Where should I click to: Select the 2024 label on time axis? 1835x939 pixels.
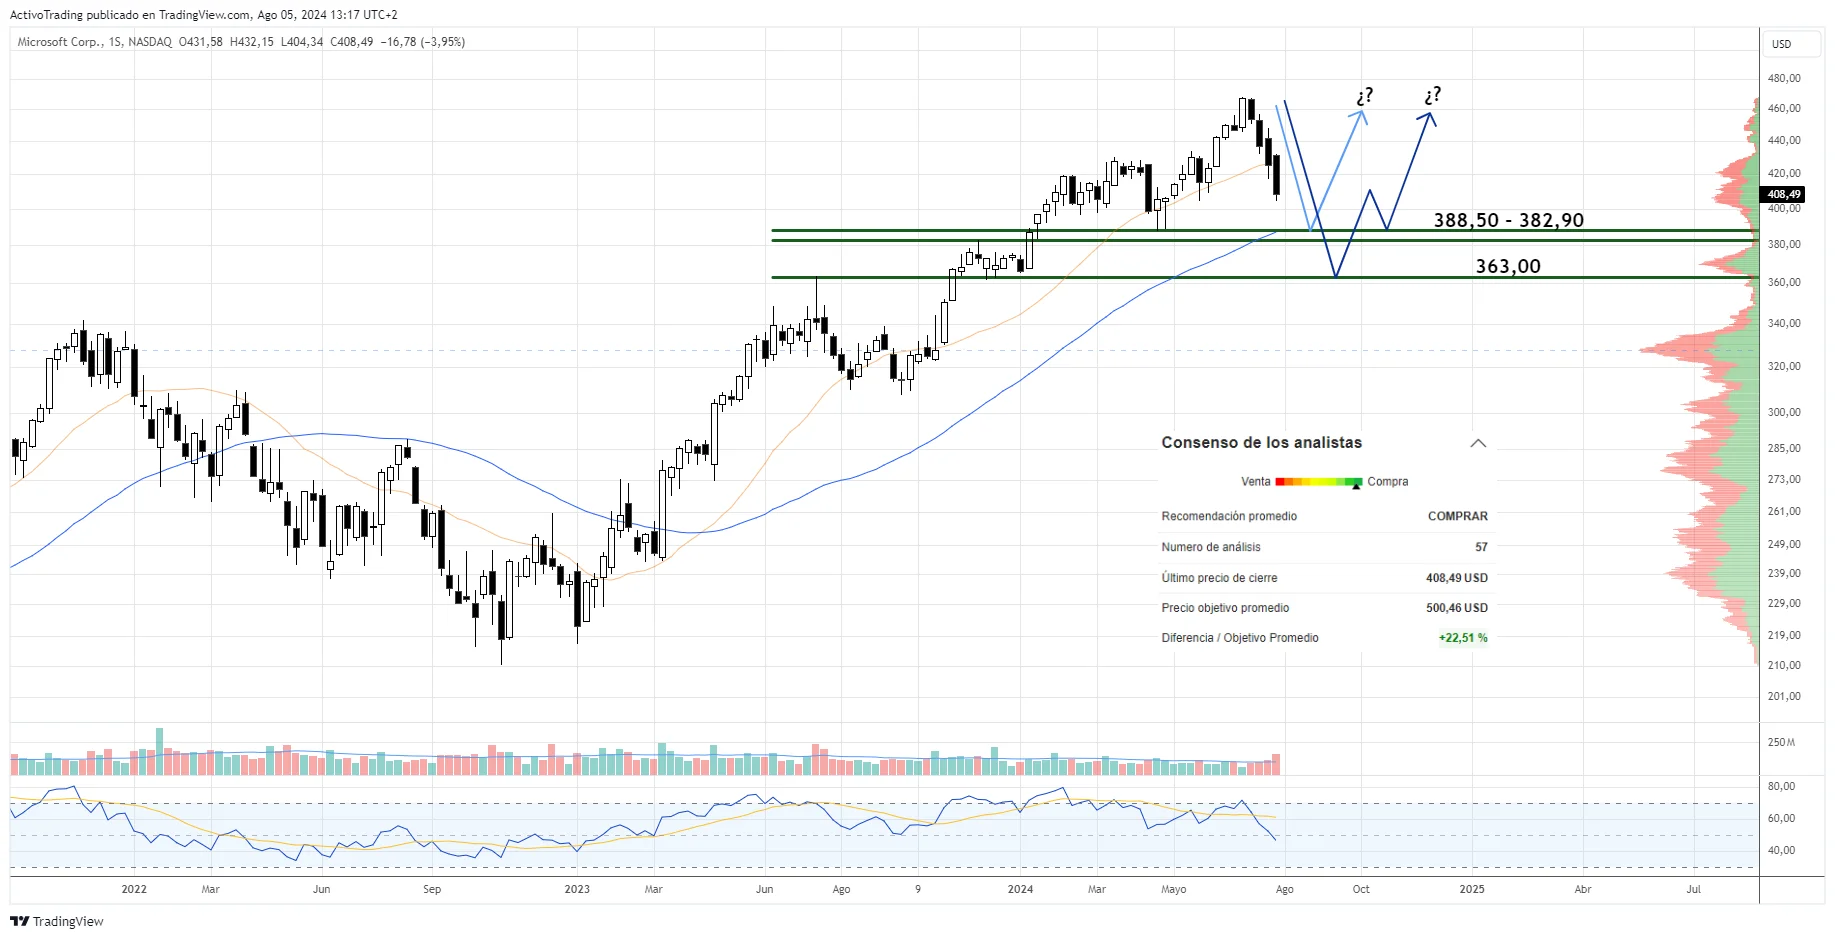[x=1020, y=889]
